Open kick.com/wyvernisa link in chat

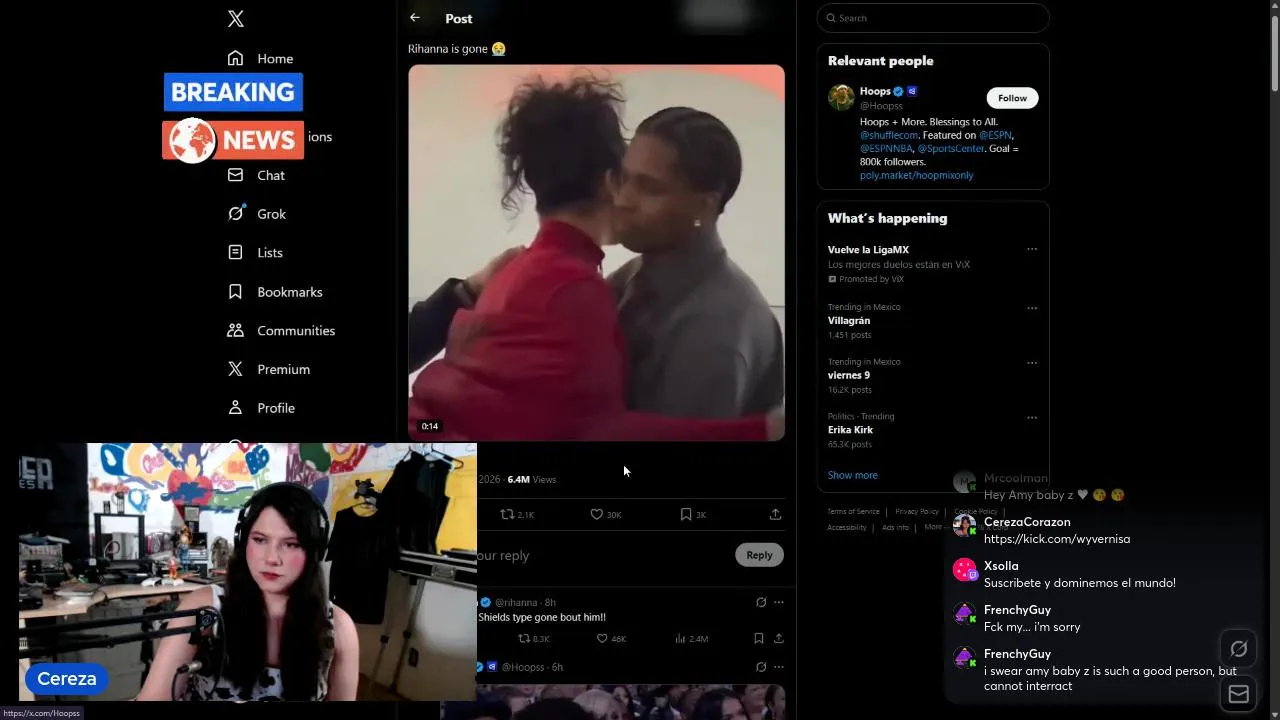(1057, 539)
